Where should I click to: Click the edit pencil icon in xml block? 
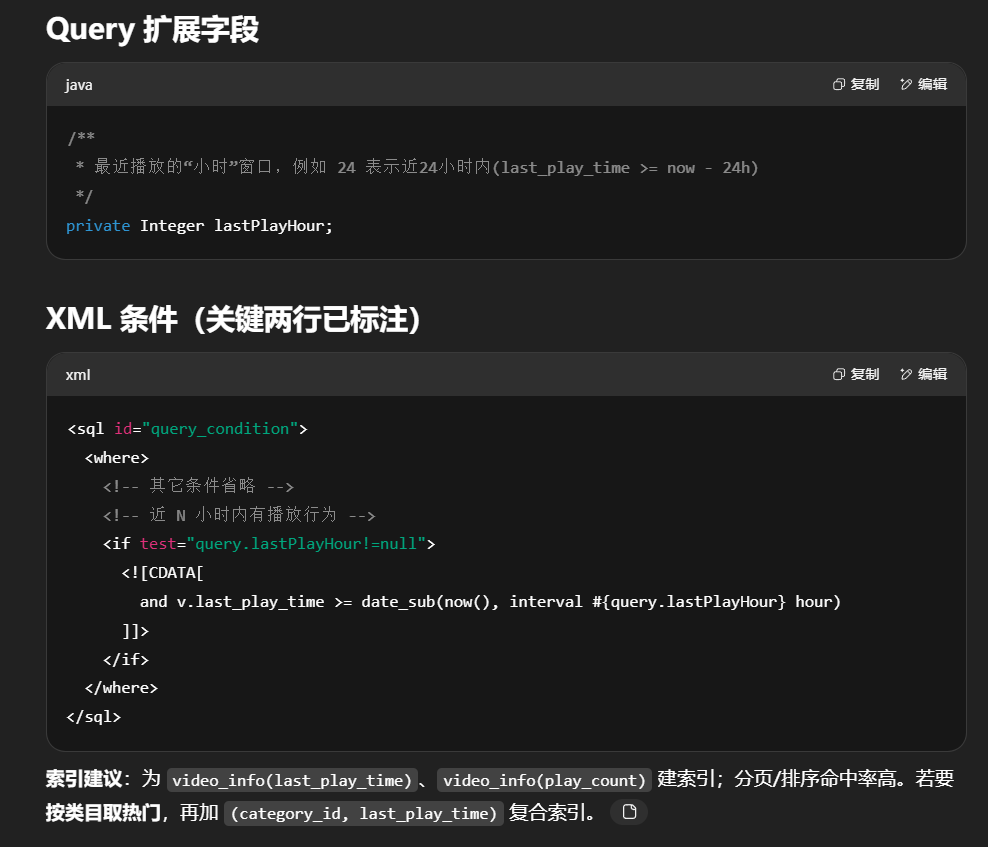tap(906, 374)
